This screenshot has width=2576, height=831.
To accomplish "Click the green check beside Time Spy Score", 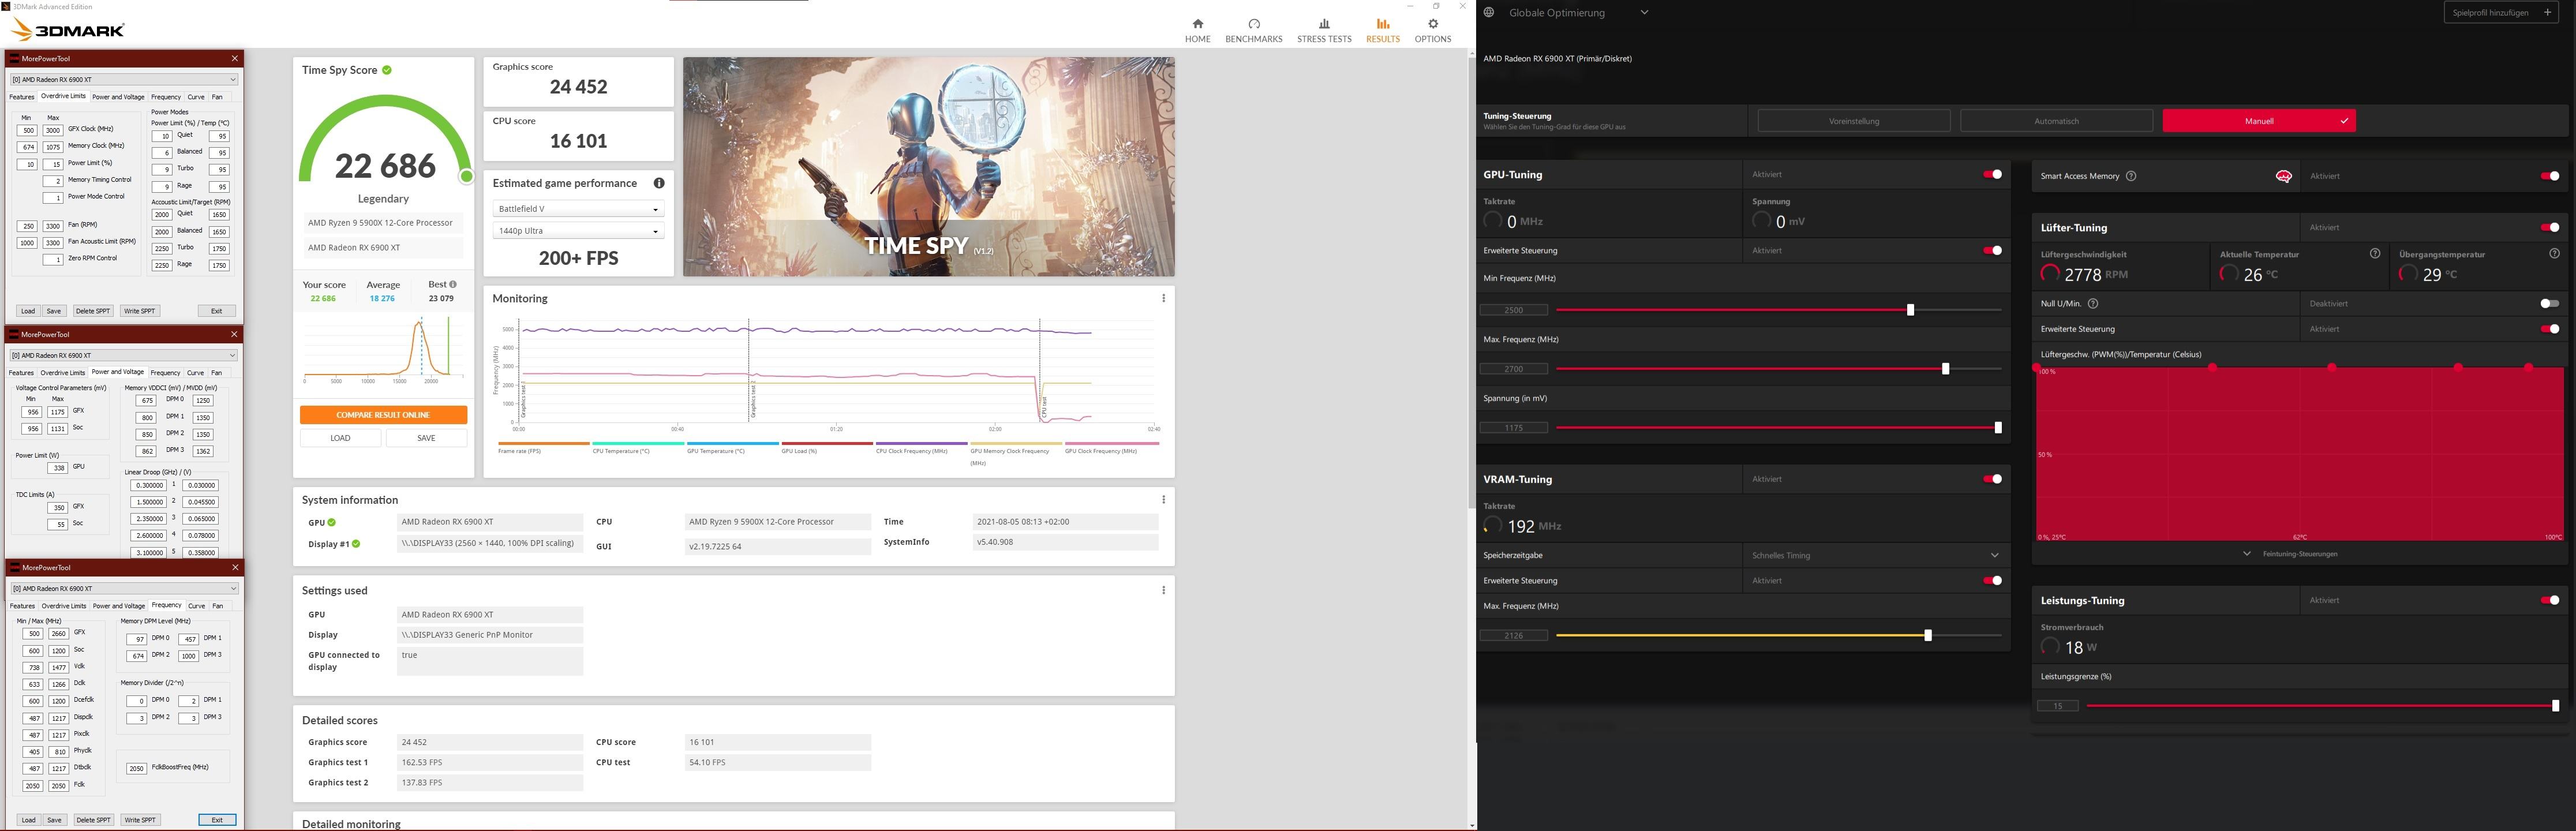I will (x=387, y=70).
